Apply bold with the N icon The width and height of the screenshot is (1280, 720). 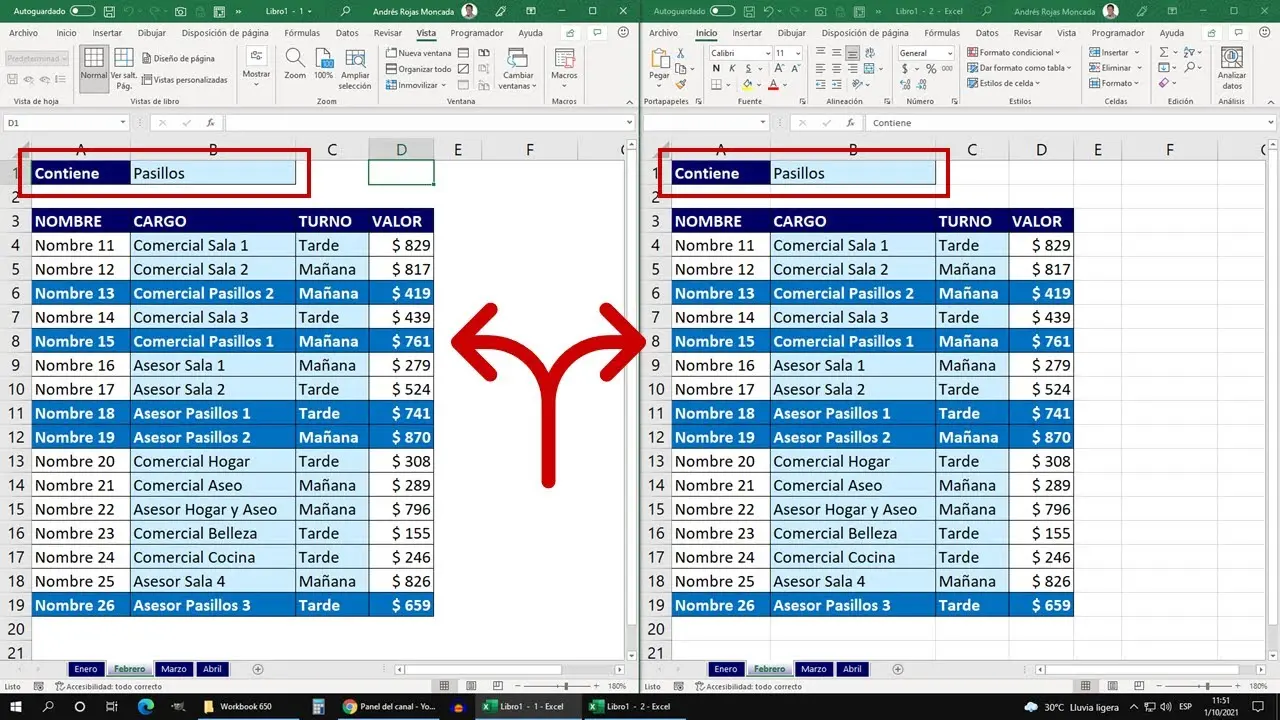716,69
